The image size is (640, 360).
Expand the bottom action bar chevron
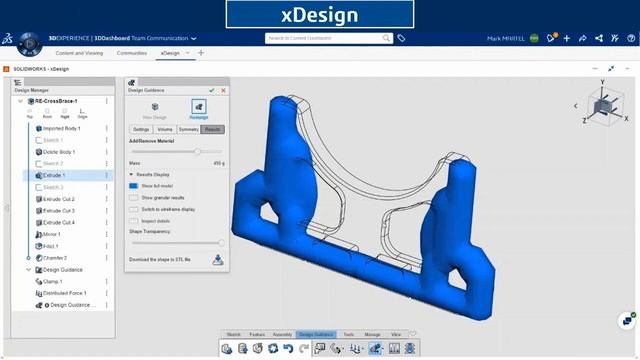click(413, 333)
